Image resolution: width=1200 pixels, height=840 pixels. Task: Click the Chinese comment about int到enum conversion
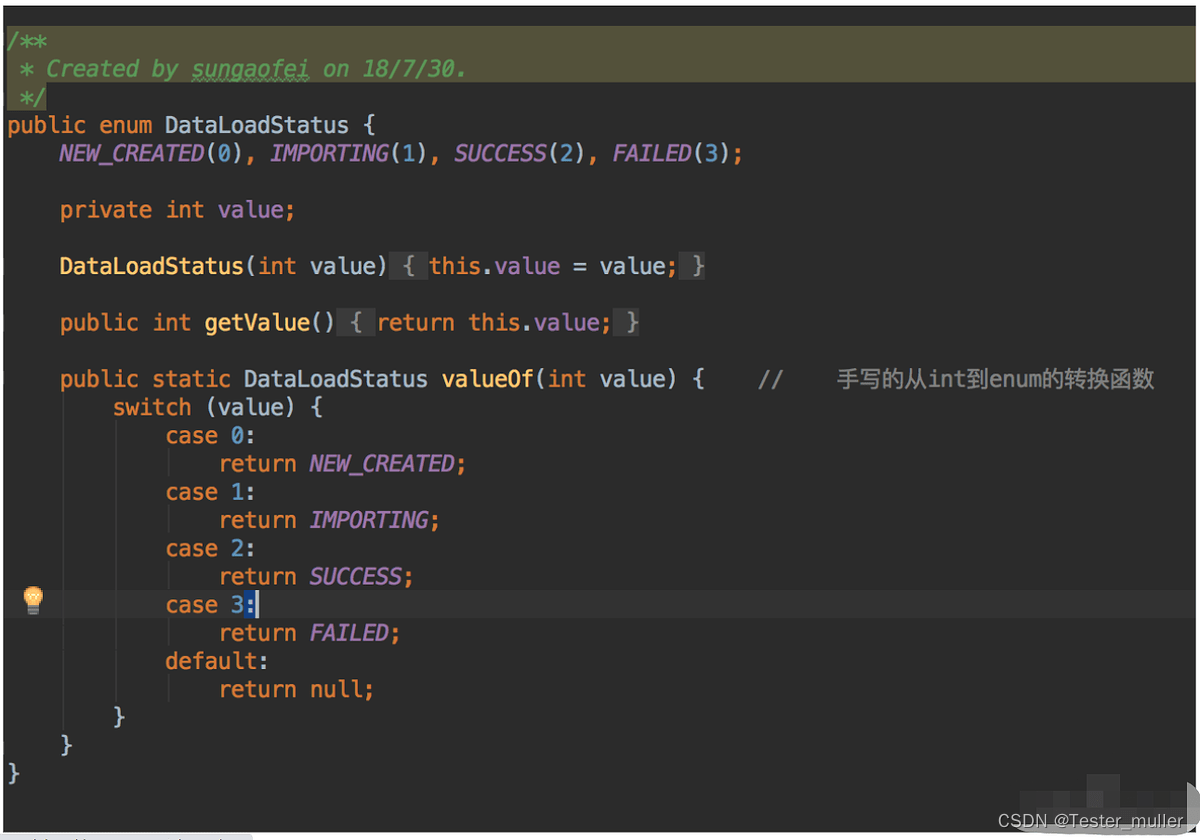click(x=995, y=379)
